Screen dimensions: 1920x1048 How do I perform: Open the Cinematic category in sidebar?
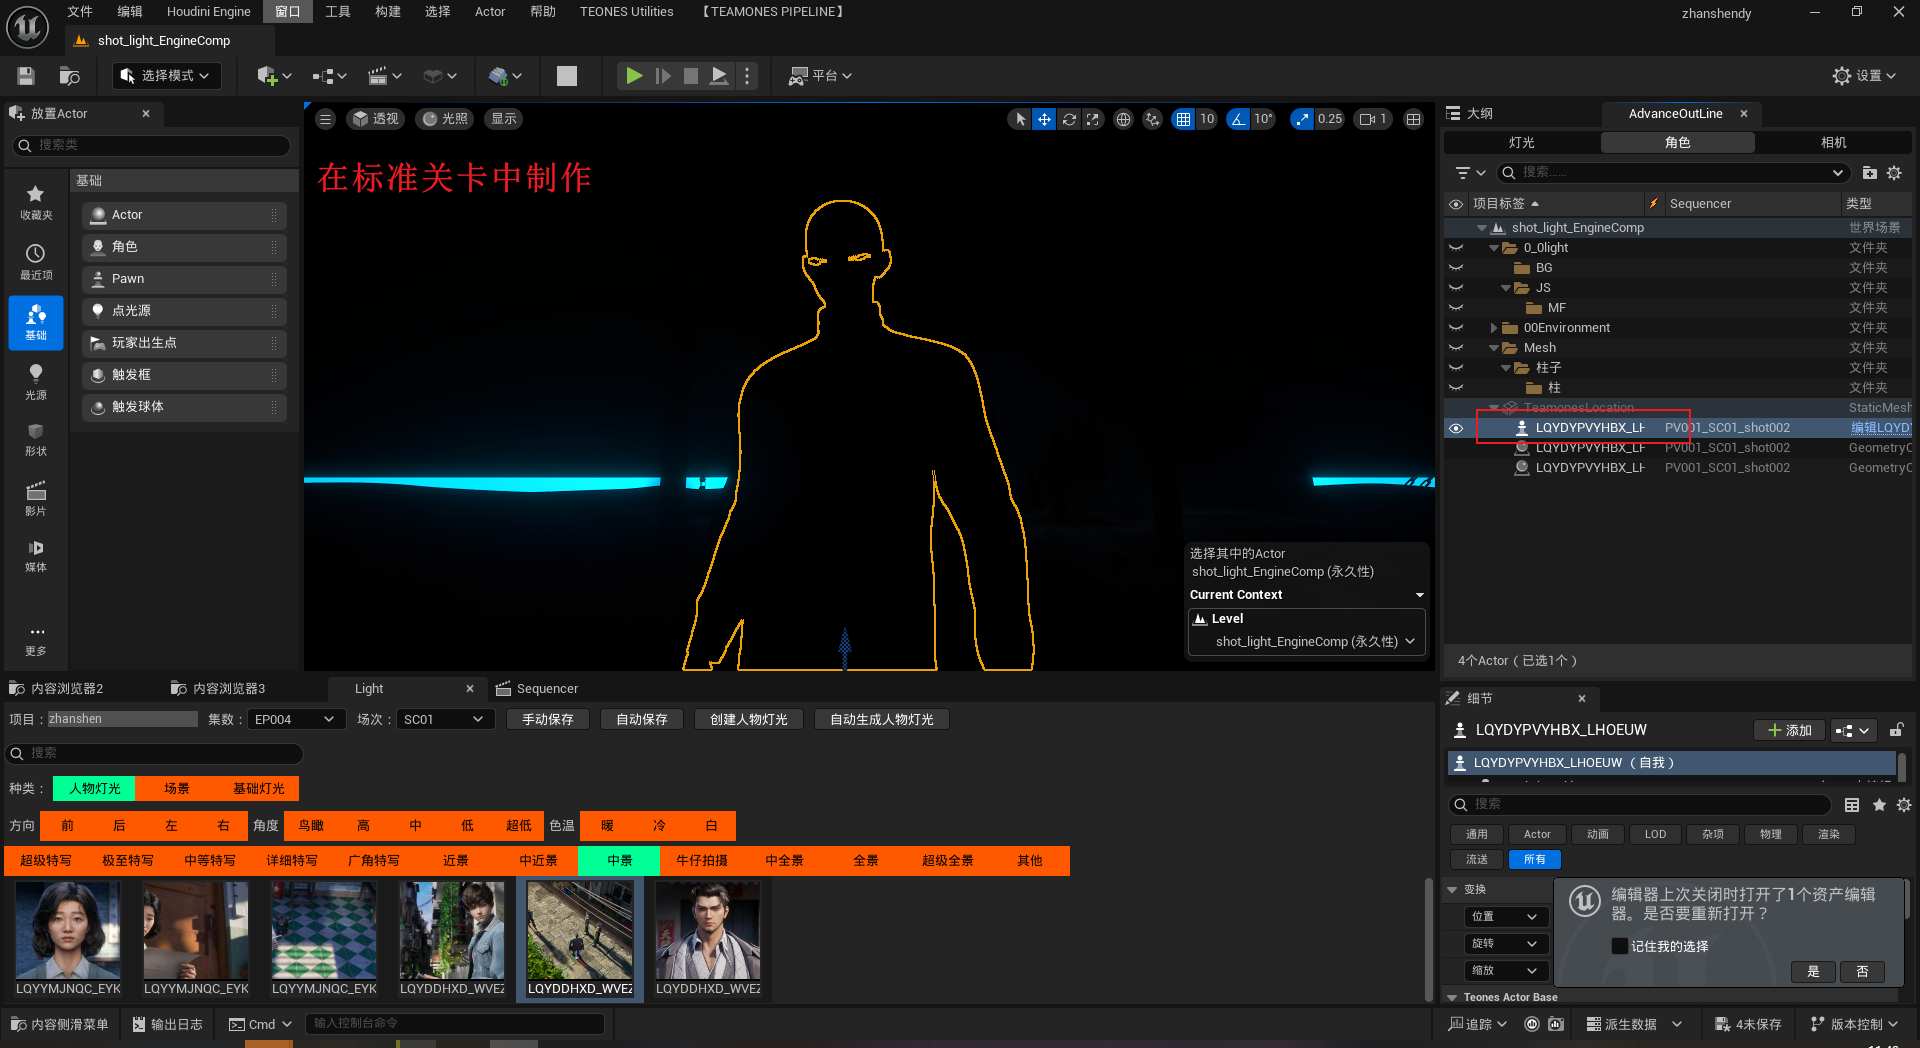click(x=35, y=498)
